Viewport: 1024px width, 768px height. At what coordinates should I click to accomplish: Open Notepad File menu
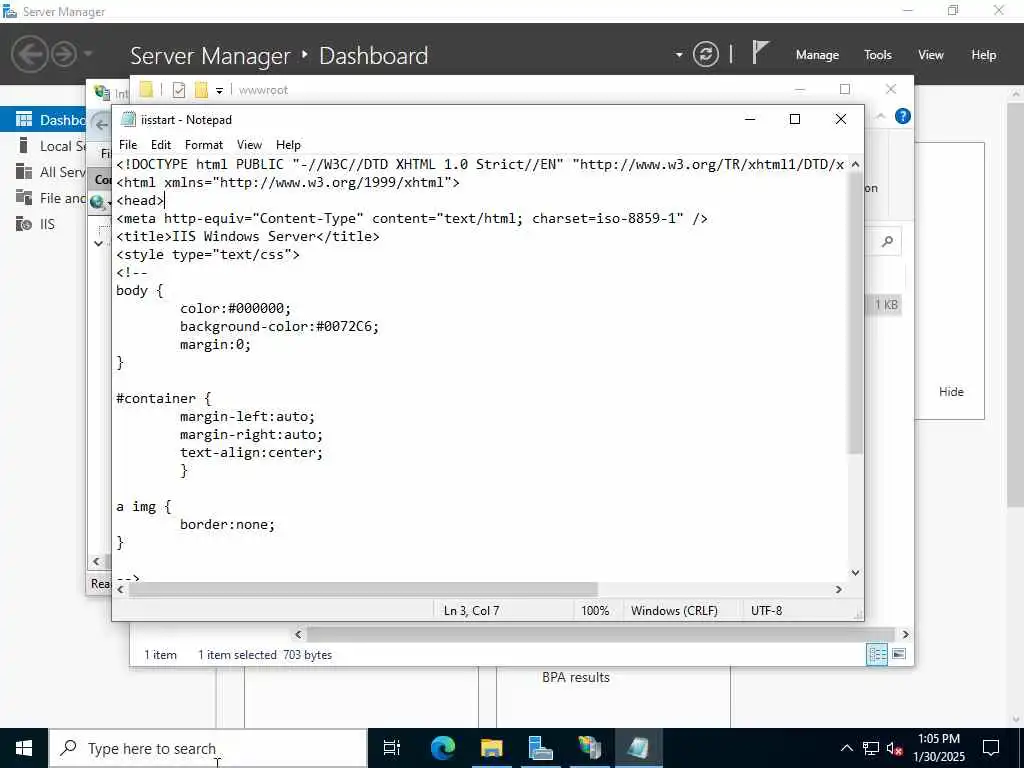(x=128, y=145)
